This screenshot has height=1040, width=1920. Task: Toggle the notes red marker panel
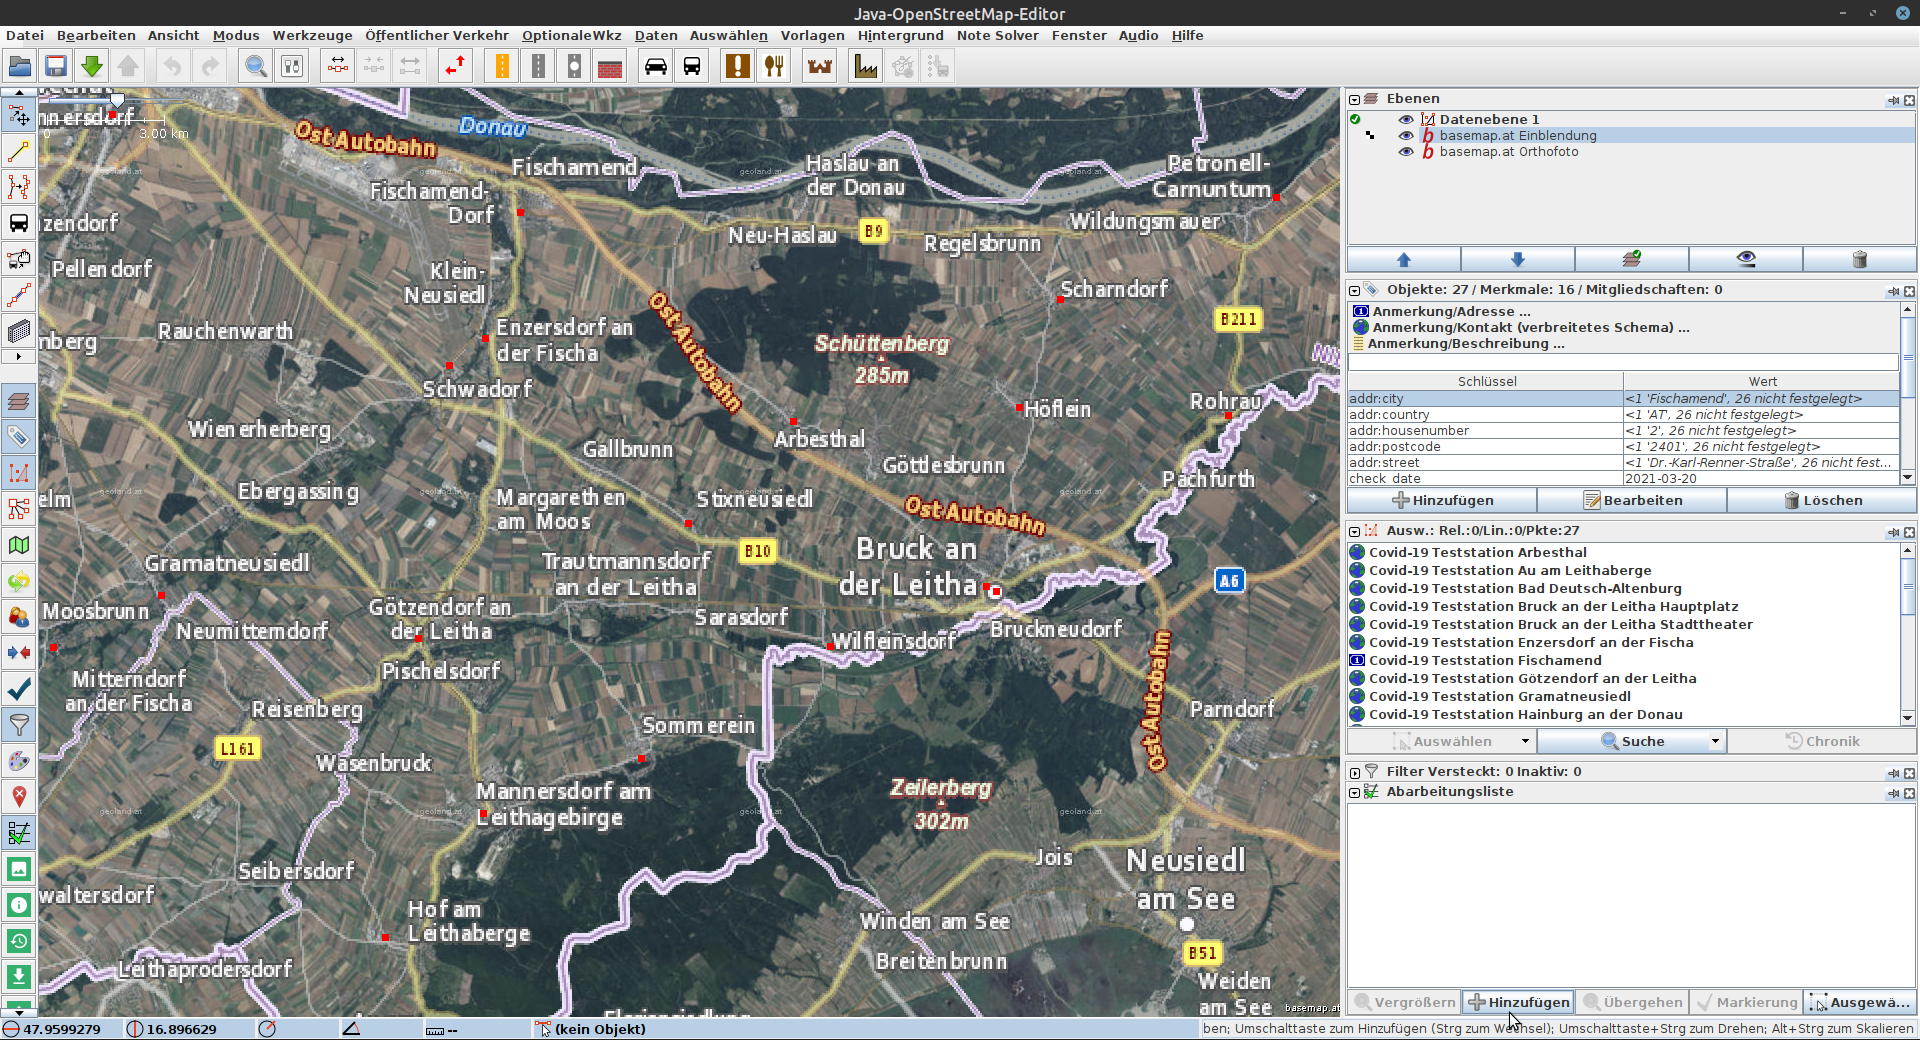[x=19, y=797]
